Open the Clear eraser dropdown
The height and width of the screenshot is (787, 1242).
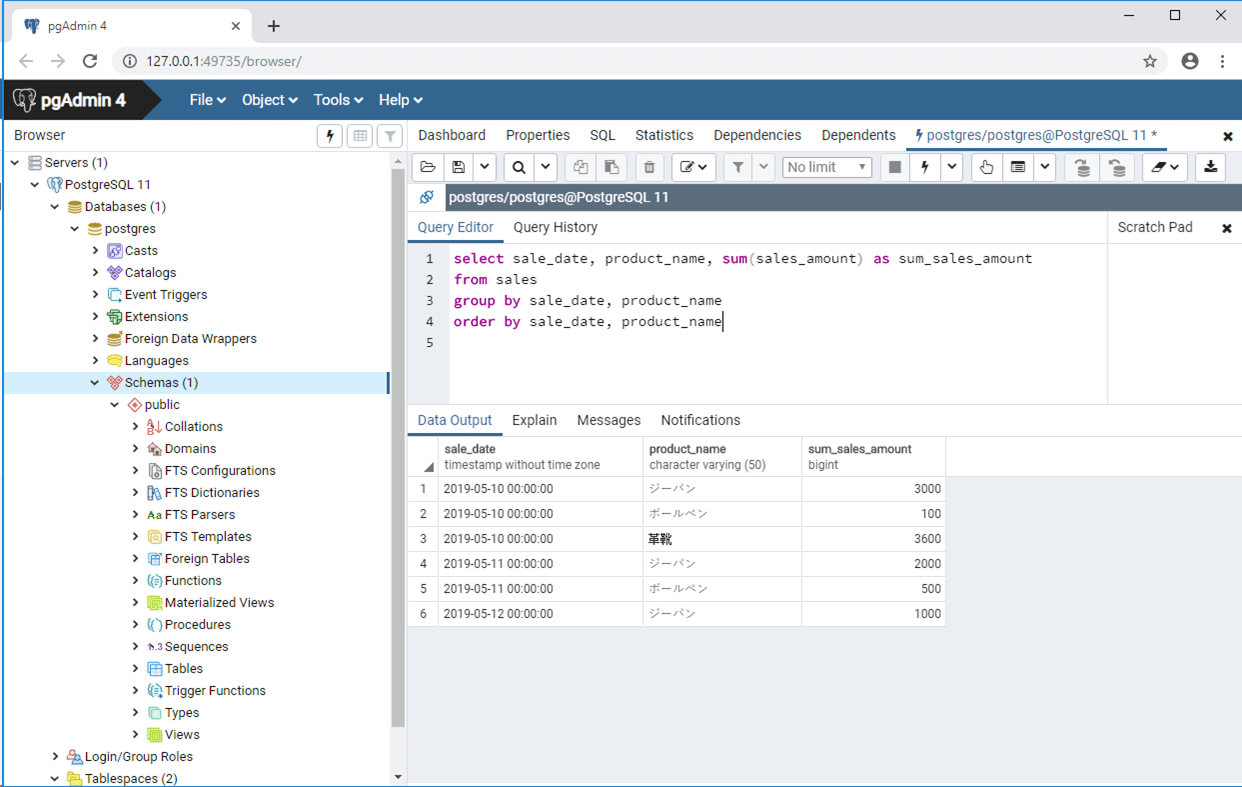pyautogui.click(x=1165, y=167)
